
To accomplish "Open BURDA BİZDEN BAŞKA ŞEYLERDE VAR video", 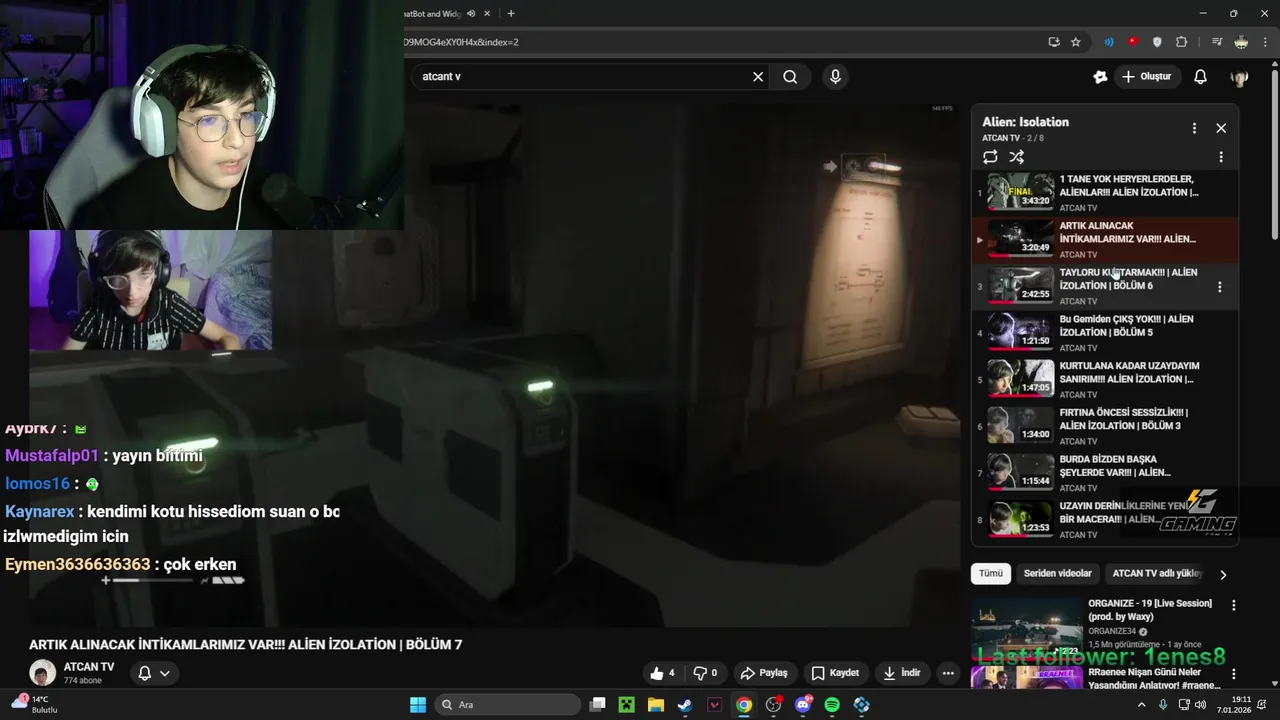I will (1105, 473).
